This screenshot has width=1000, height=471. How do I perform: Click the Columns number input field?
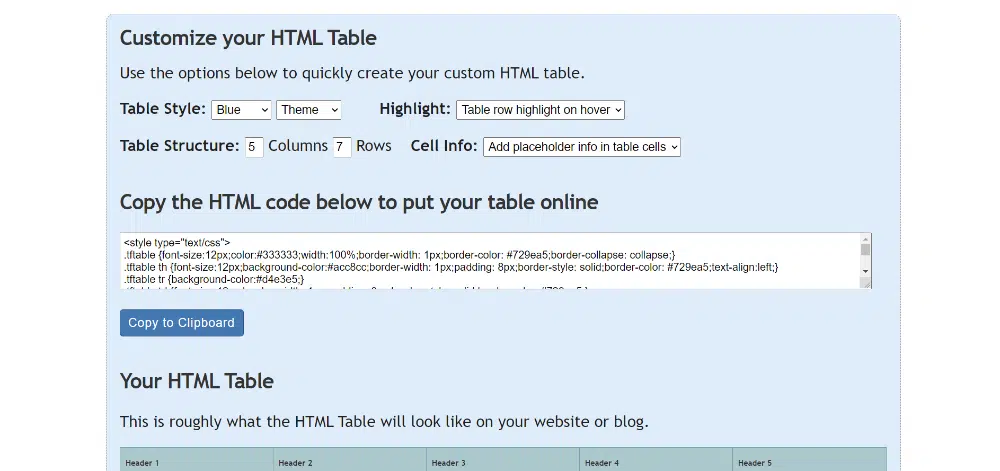(254, 147)
